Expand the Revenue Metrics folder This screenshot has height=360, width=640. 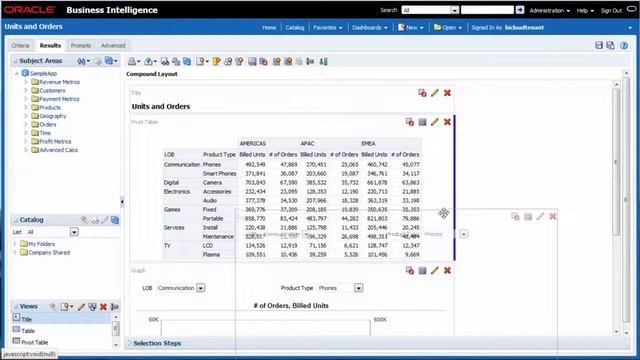(x=26, y=82)
